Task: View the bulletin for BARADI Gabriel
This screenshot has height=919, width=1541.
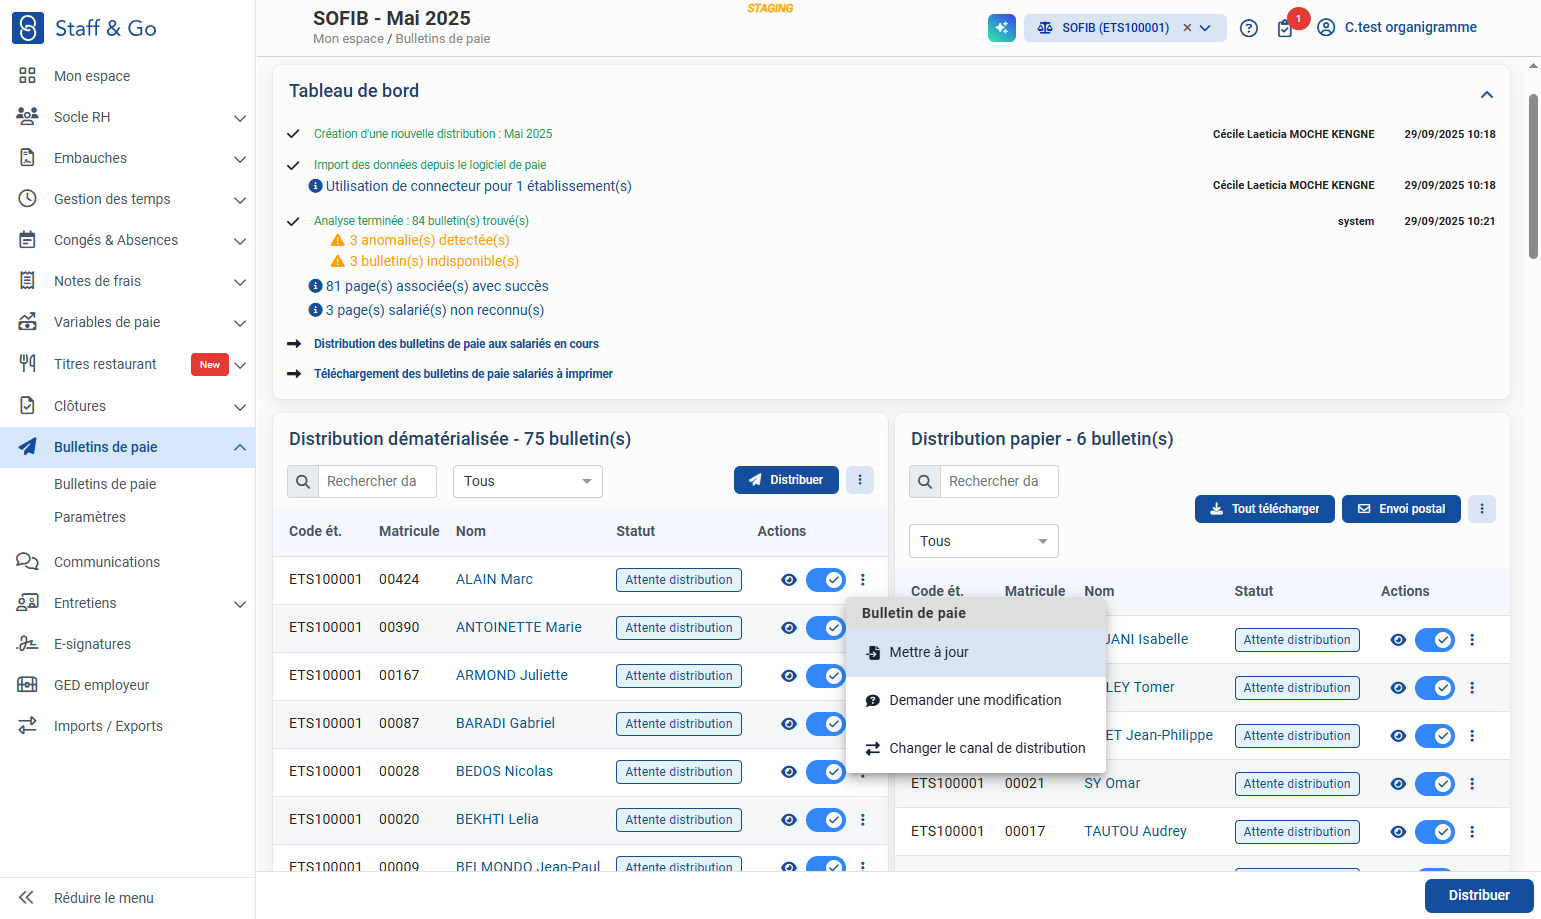Action: click(x=789, y=724)
